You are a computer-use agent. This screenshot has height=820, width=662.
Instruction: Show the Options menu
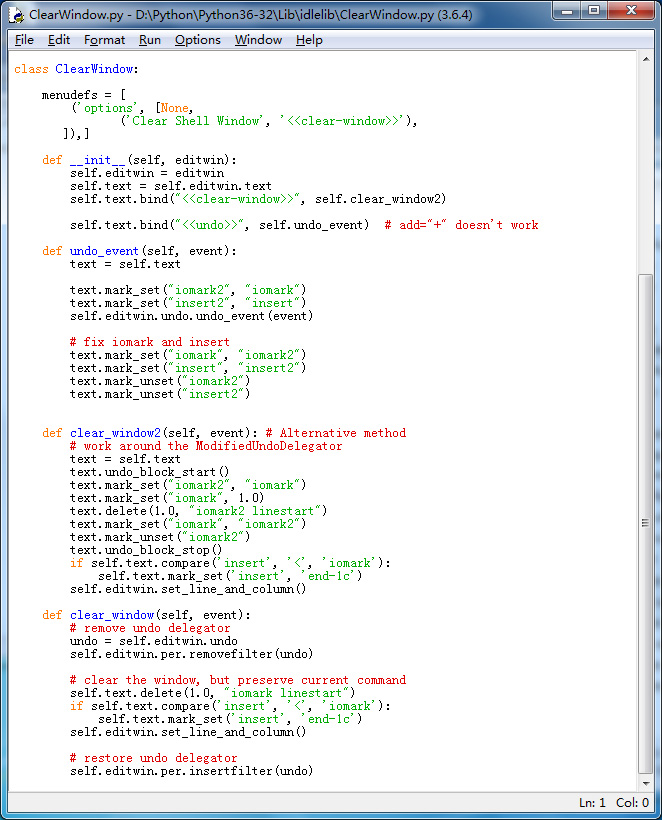197,40
